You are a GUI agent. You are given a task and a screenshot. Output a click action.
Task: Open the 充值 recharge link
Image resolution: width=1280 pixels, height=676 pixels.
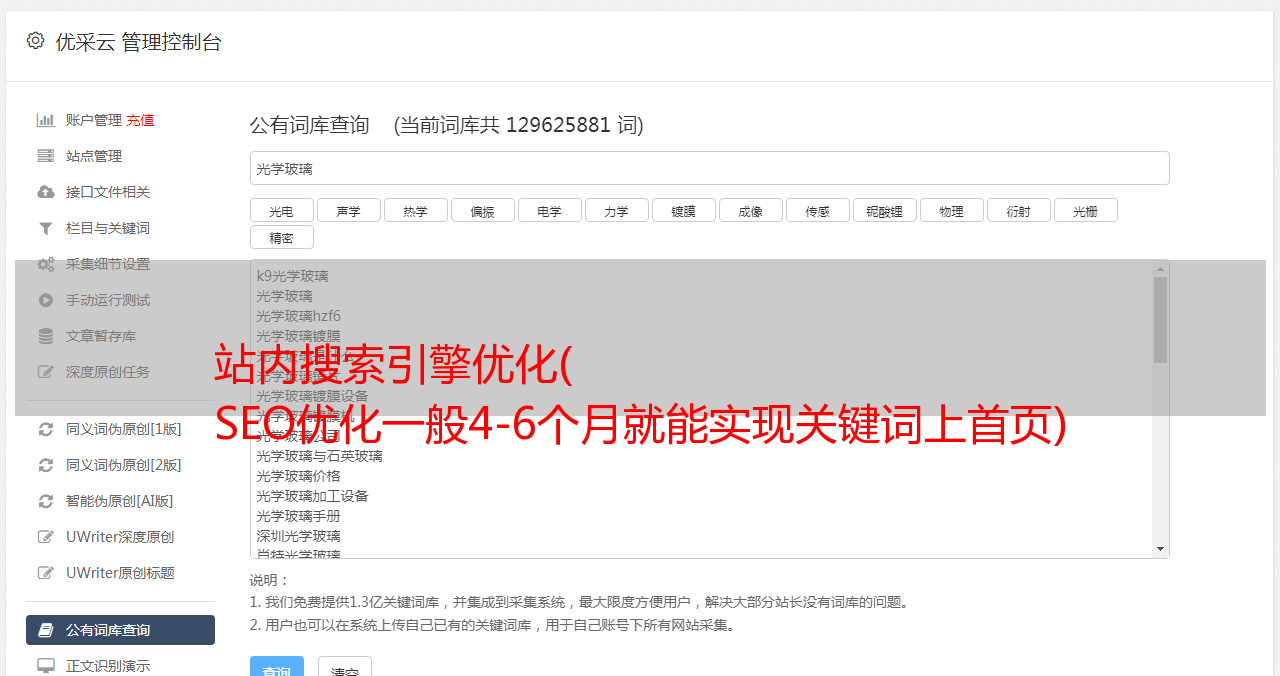[140, 120]
